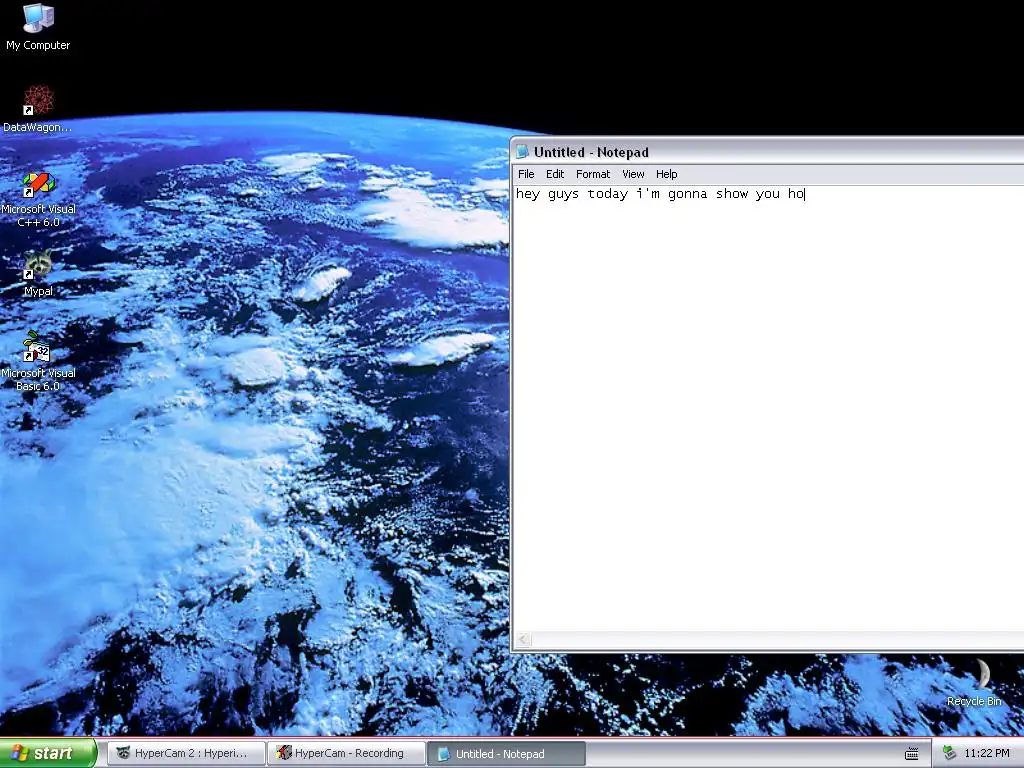Select the DataWagon desktop shortcut

coord(38,108)
